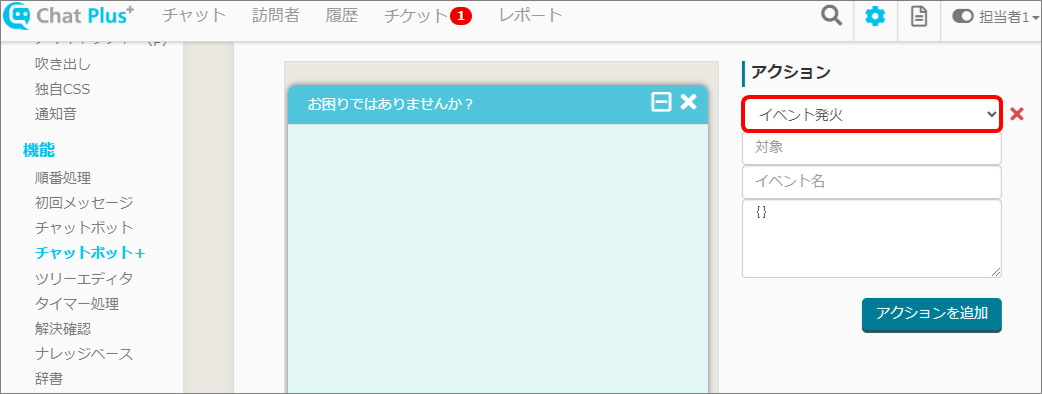The width and height of the screenshot is (1042, 394).
Task: Open 独自CSS in the sidebar
Action: (62, 89)
